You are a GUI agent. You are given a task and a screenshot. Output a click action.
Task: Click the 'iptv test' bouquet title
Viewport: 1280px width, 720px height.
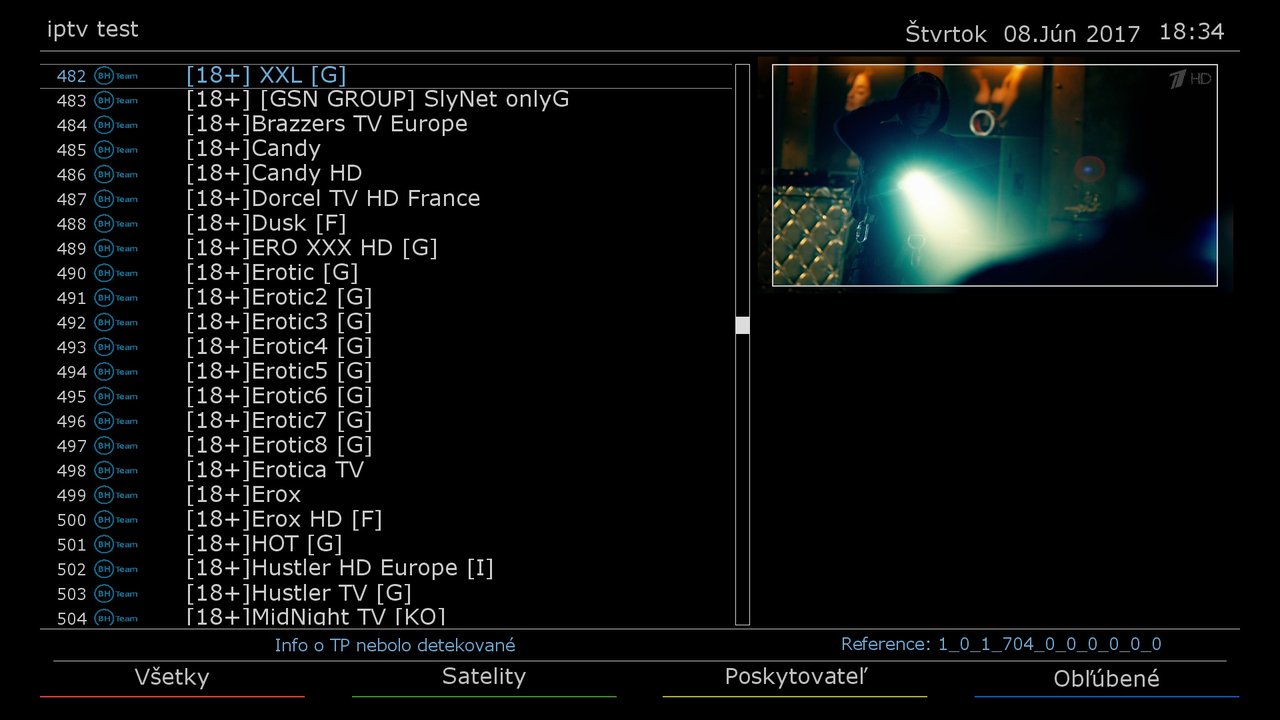(93, 30)
